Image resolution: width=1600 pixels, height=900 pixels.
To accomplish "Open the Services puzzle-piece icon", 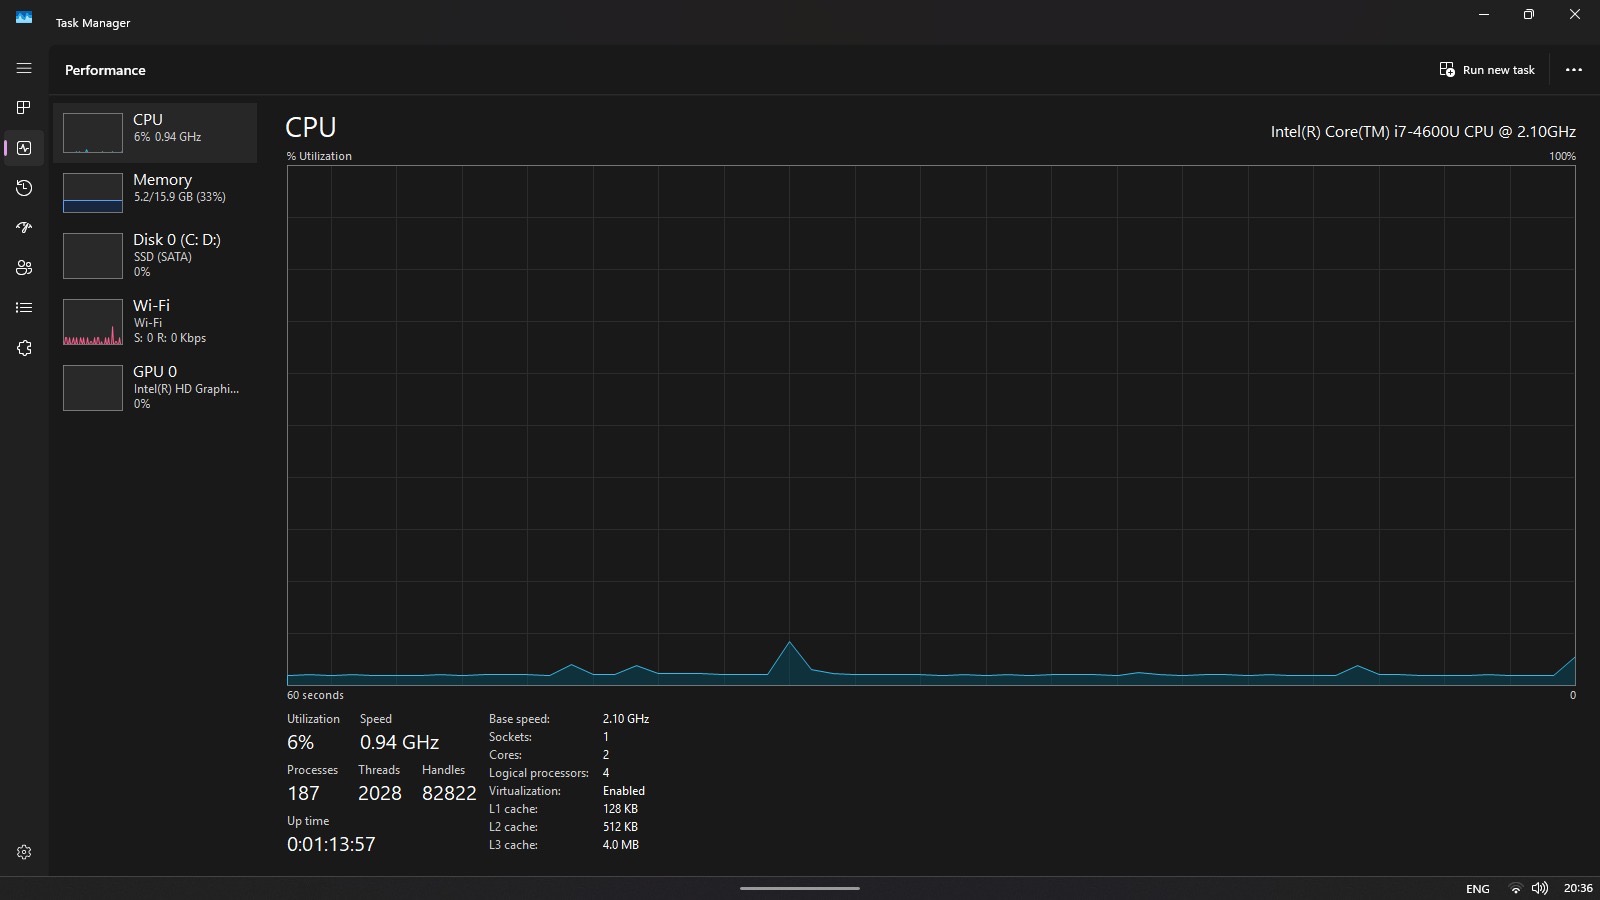I will (x=24, y=348).
